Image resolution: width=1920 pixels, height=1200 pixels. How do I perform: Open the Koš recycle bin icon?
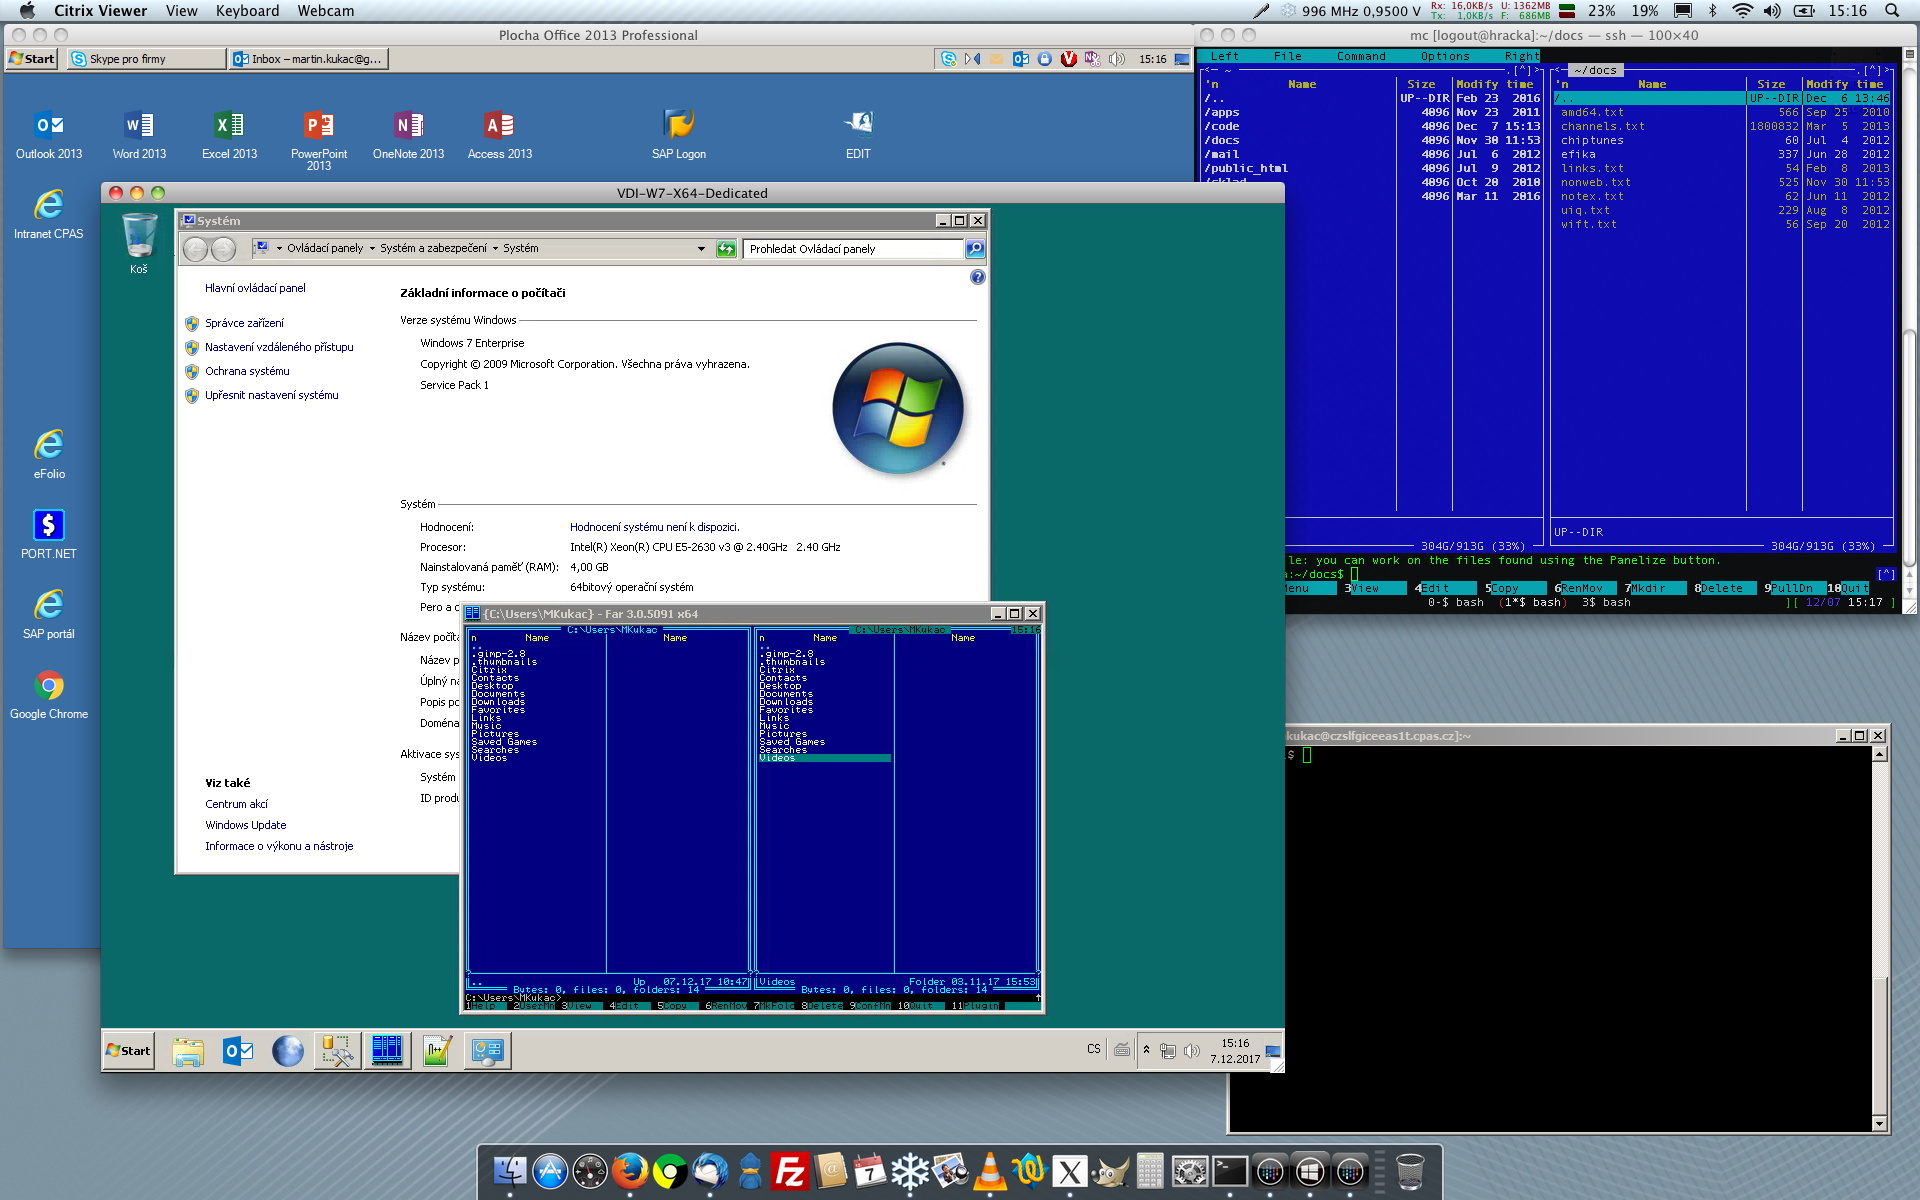click(139, 237)
